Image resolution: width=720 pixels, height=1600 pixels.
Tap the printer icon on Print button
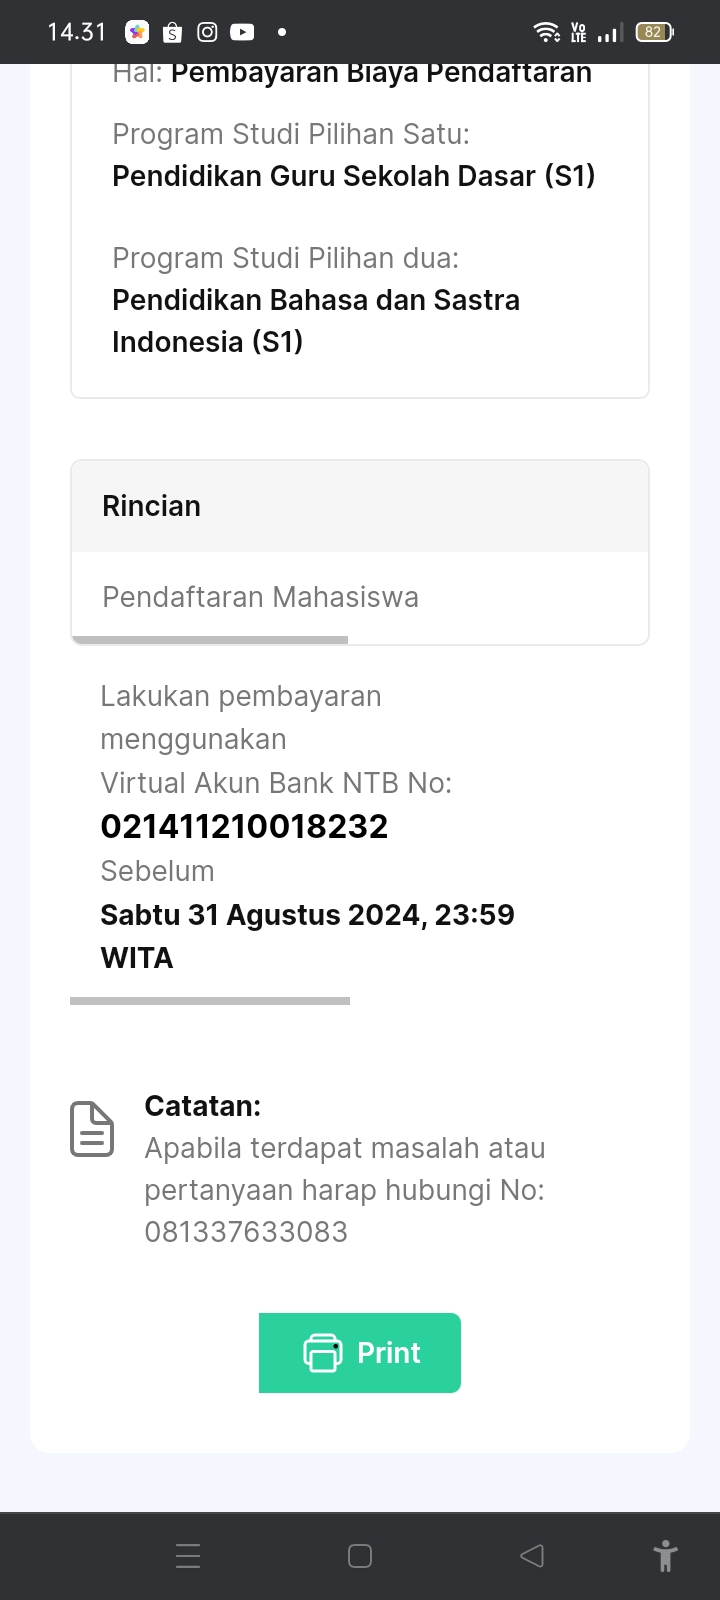(322, 1352)
